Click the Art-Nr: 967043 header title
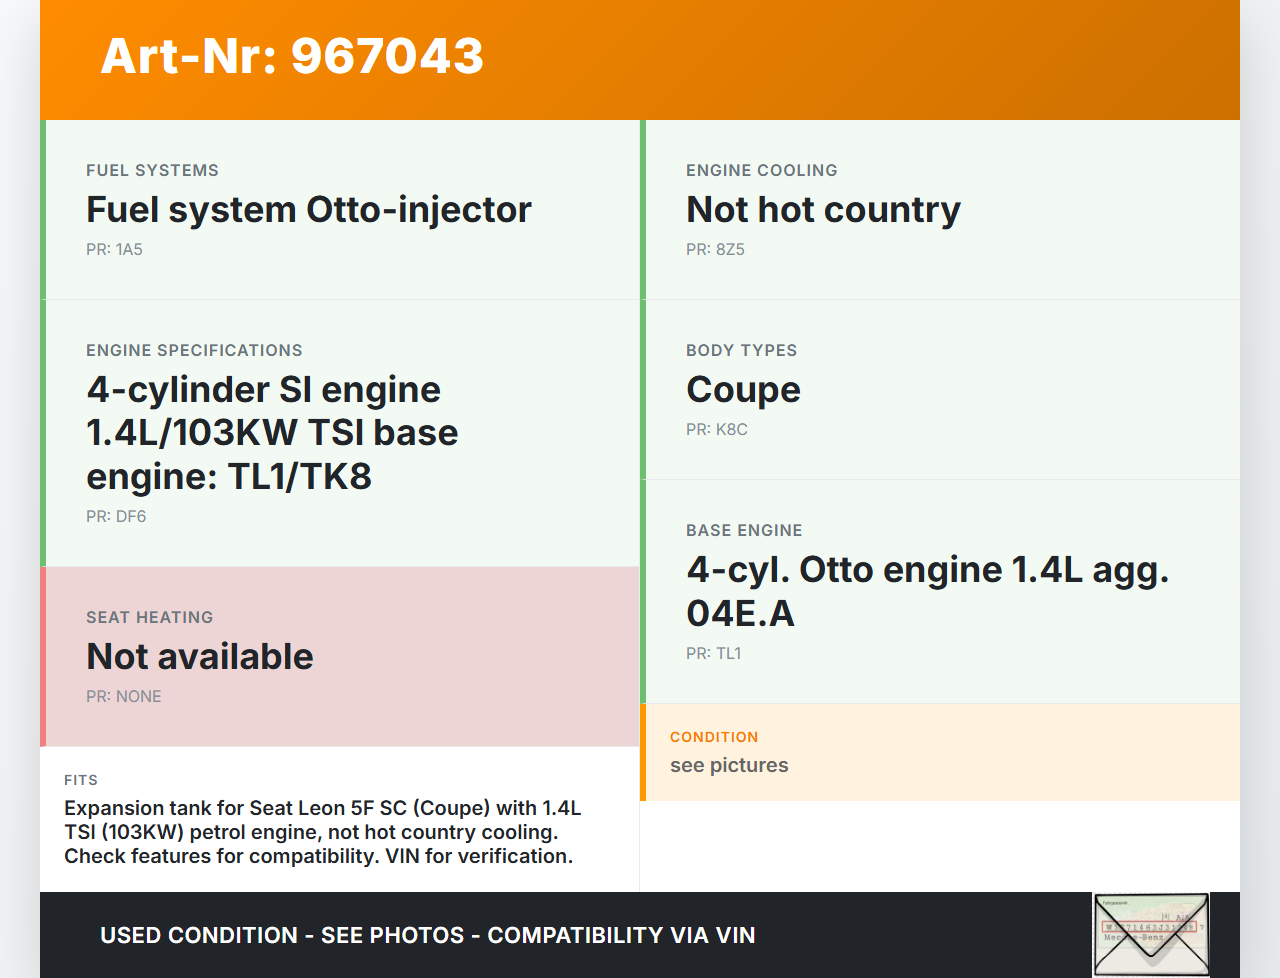Viewport: 1280px width, 978px height. (292, 56)
